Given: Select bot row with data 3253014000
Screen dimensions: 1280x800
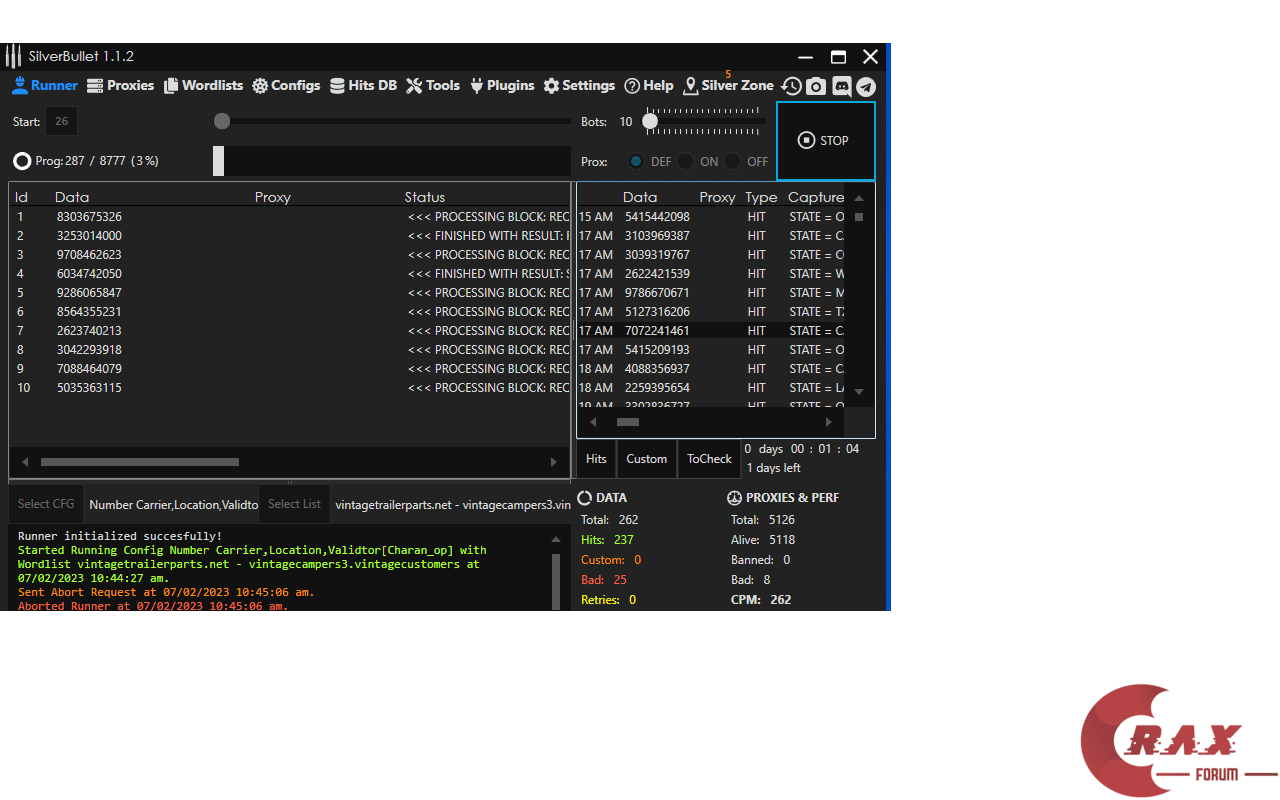Looking at the screenshot, I should [x=290, y=236].
